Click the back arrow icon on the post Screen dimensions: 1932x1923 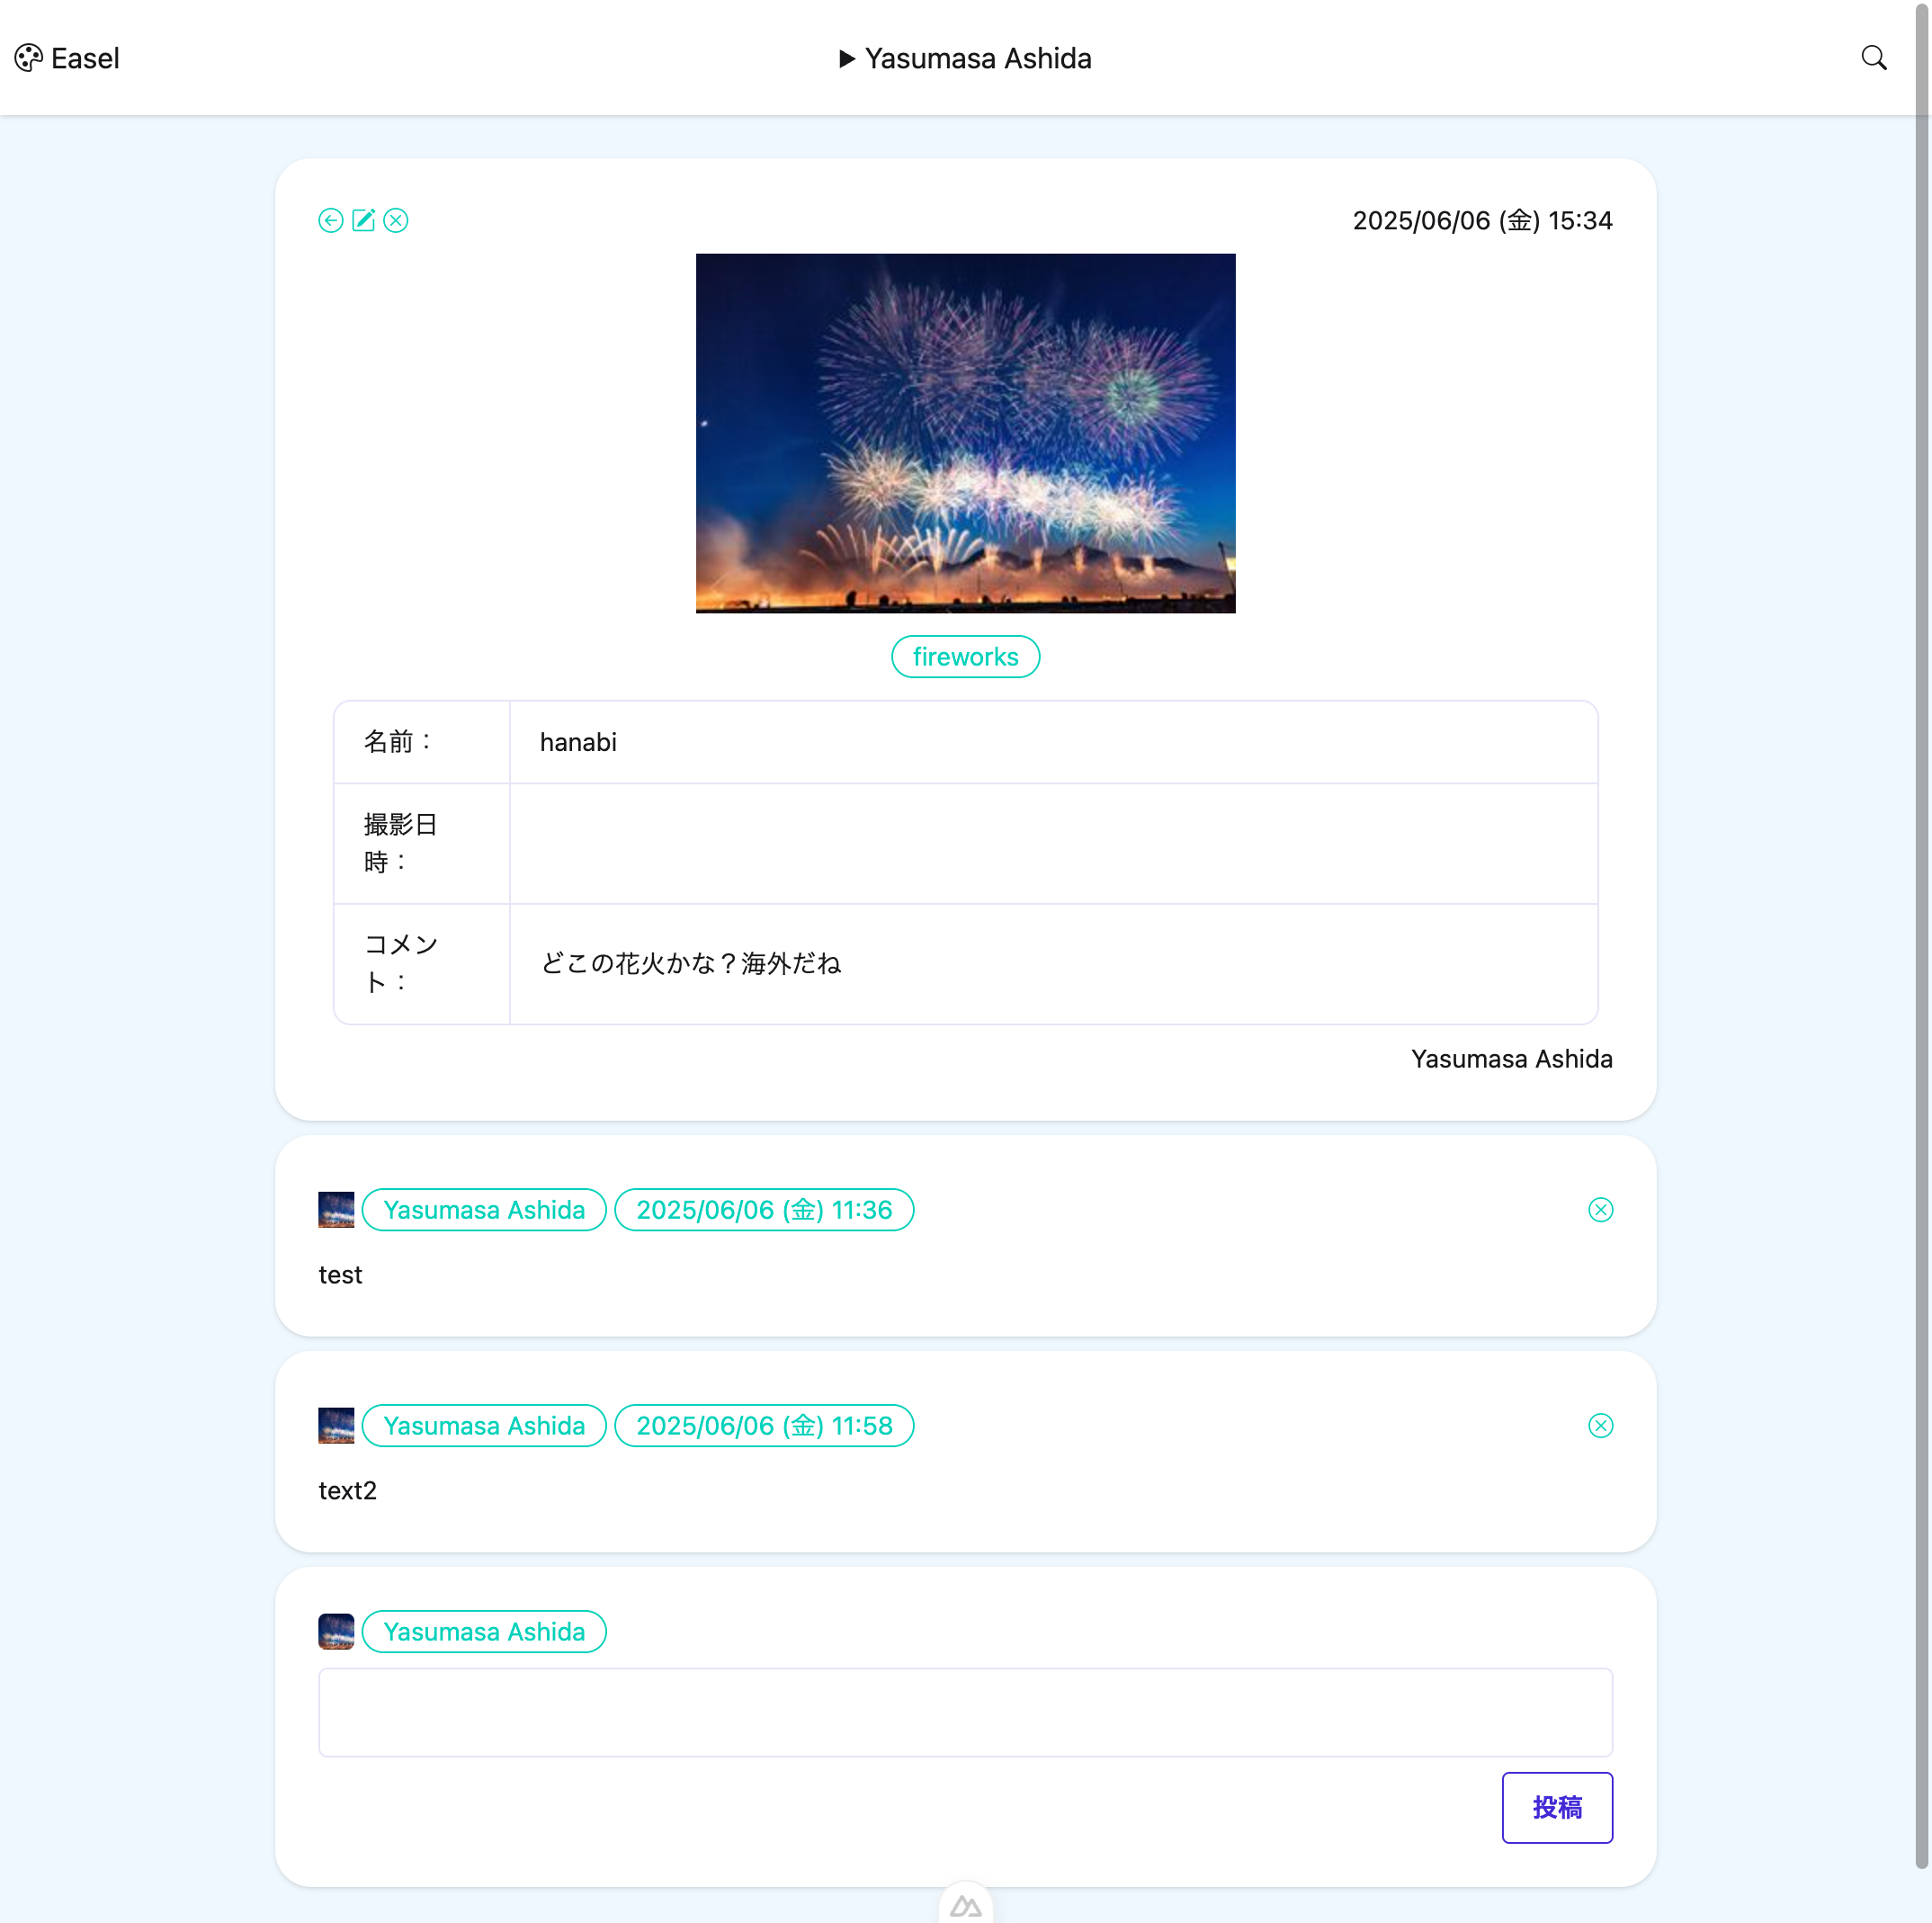331,220
